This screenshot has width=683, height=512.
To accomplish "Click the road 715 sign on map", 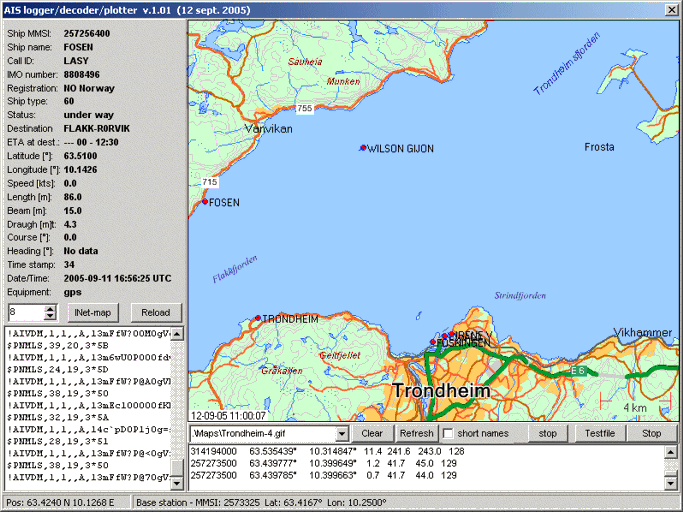I will pyautogui.click(x=209, y=182).
